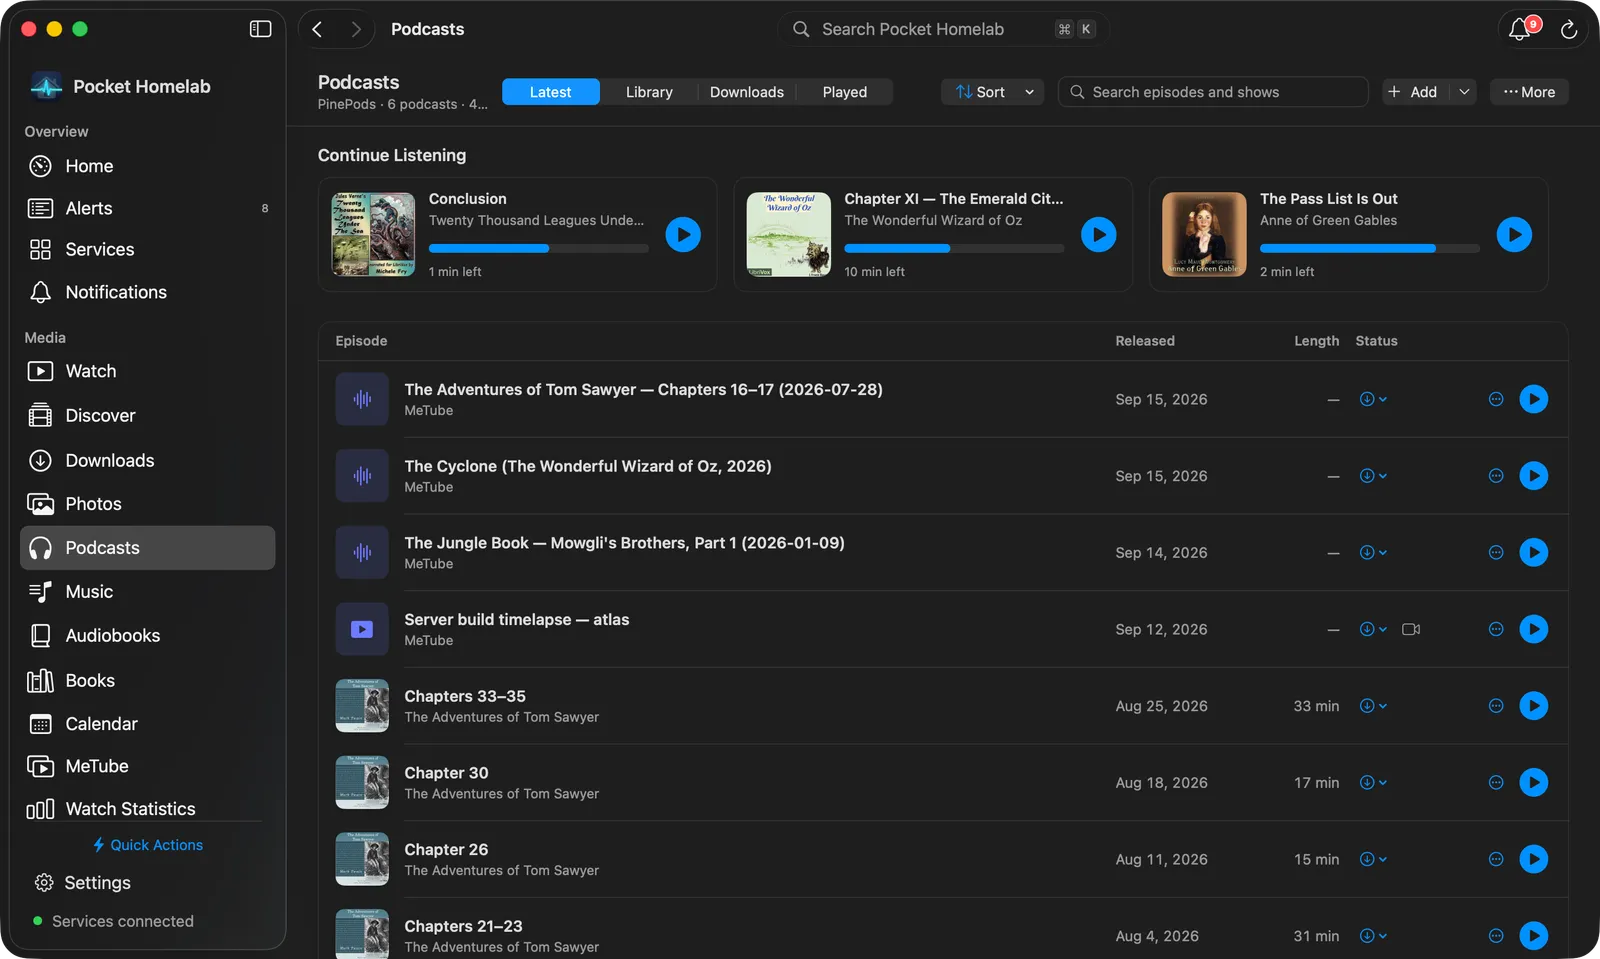The height and width of the screenshot is (959, 1600).
Task: Switch to the Latest tab
Action: (551, 92)
